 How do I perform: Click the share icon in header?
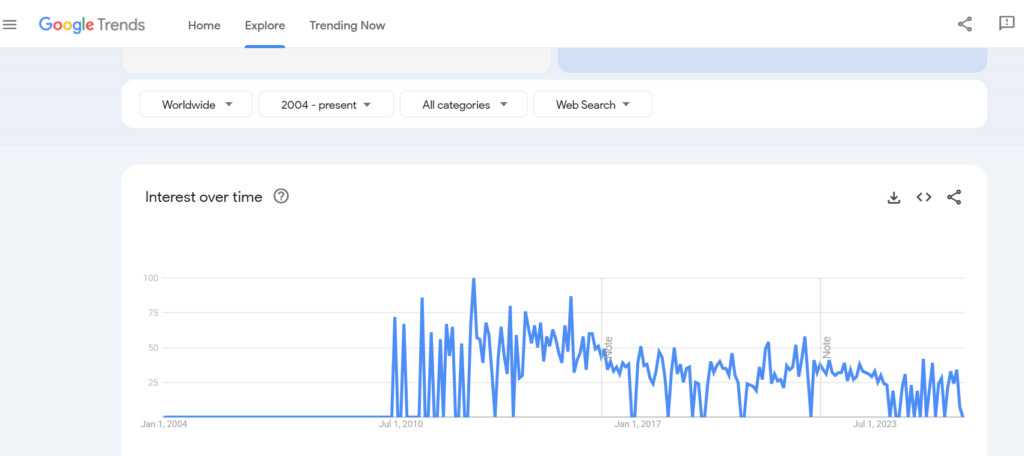(x=965, y=25)
